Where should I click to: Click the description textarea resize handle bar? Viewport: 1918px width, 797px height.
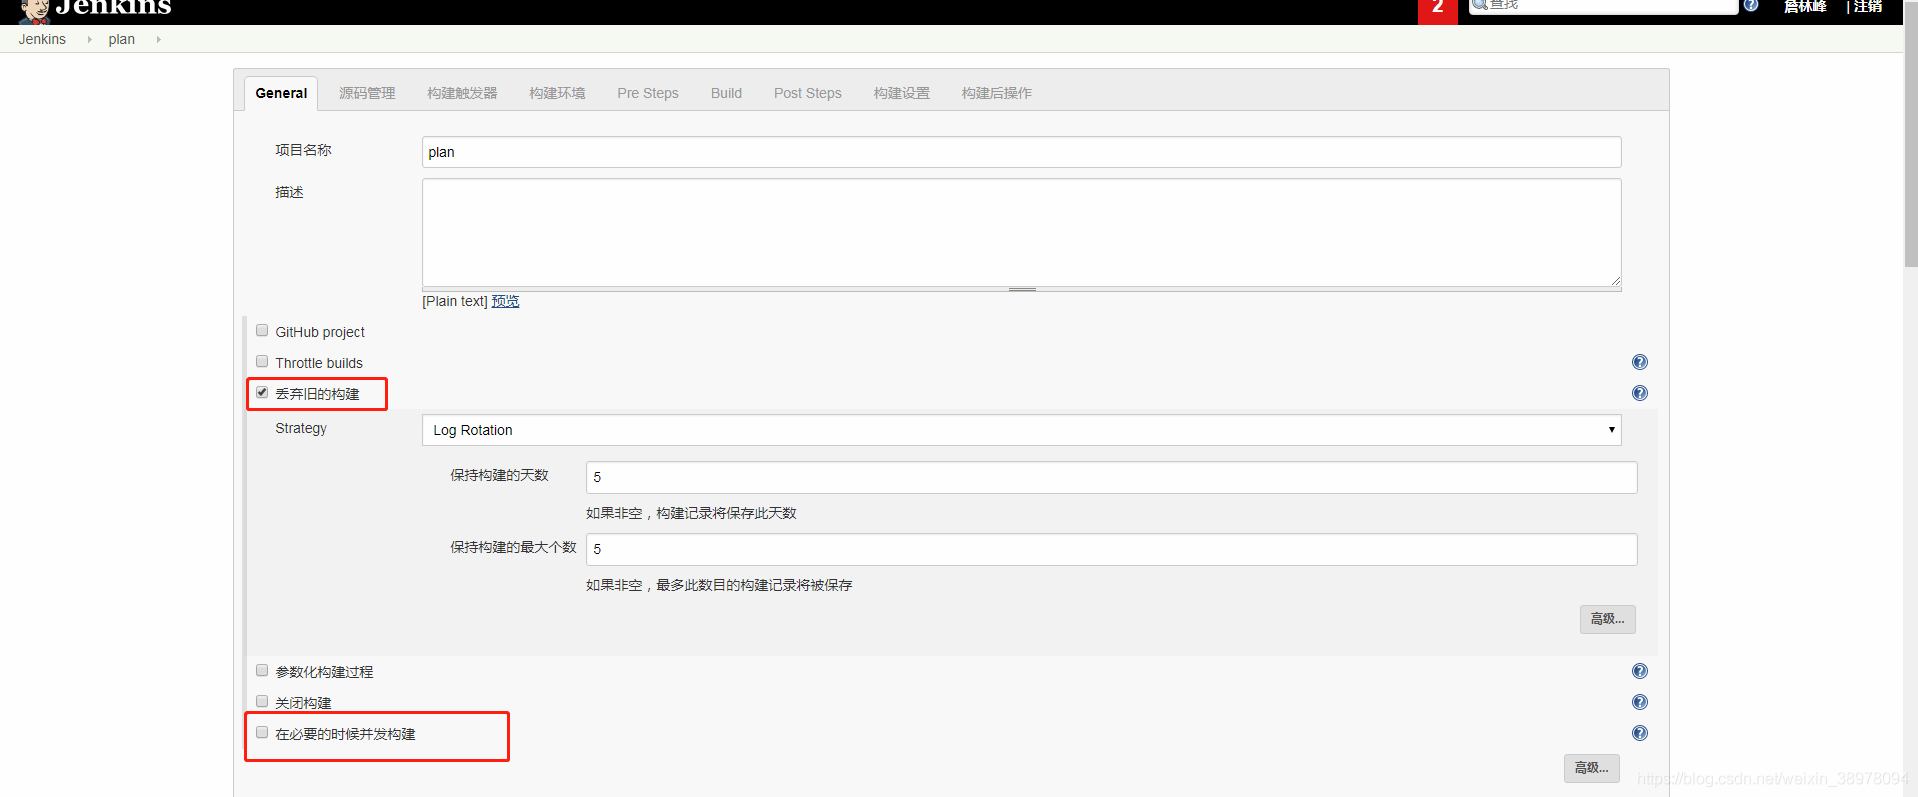(x=1021, y=290)
